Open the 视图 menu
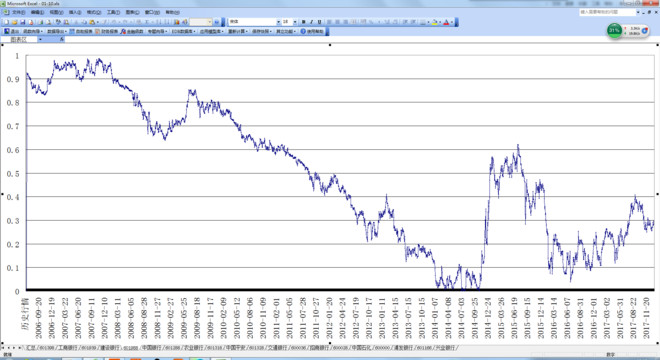This screenshot has width=660, height=360. [56, 12]
